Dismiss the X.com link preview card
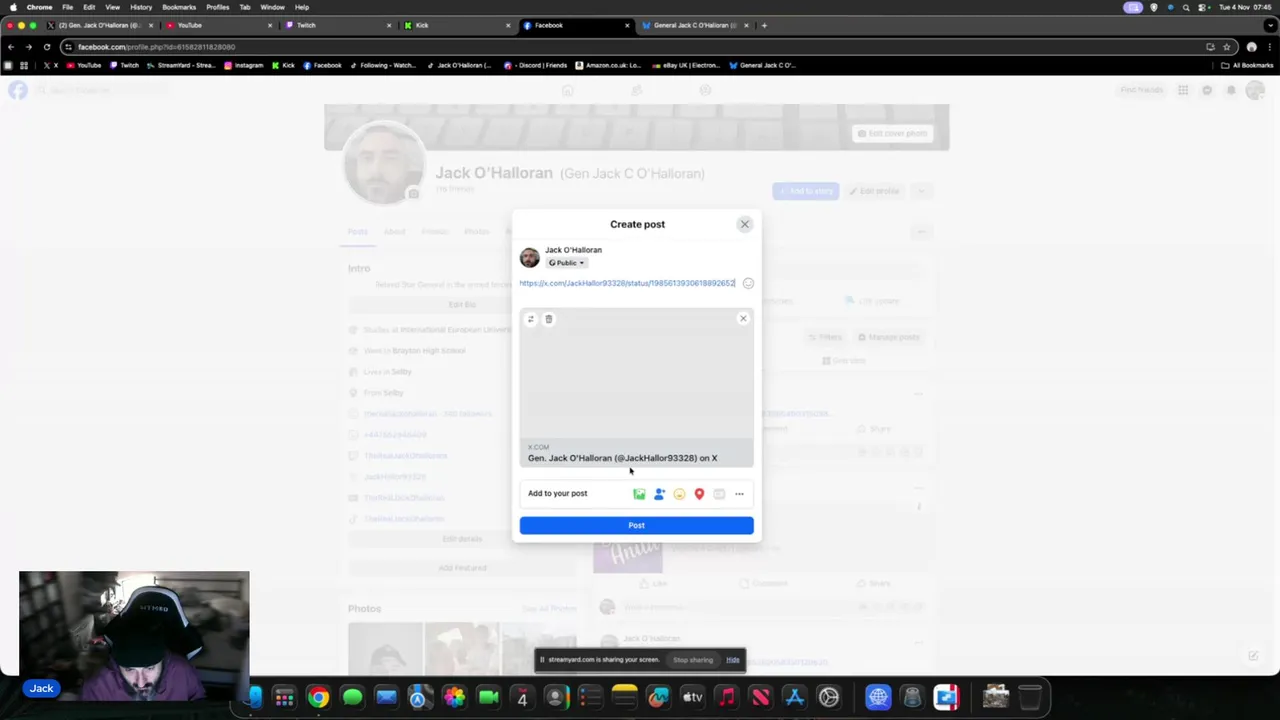The image size is (1280, 720). [x=743, y=318]
